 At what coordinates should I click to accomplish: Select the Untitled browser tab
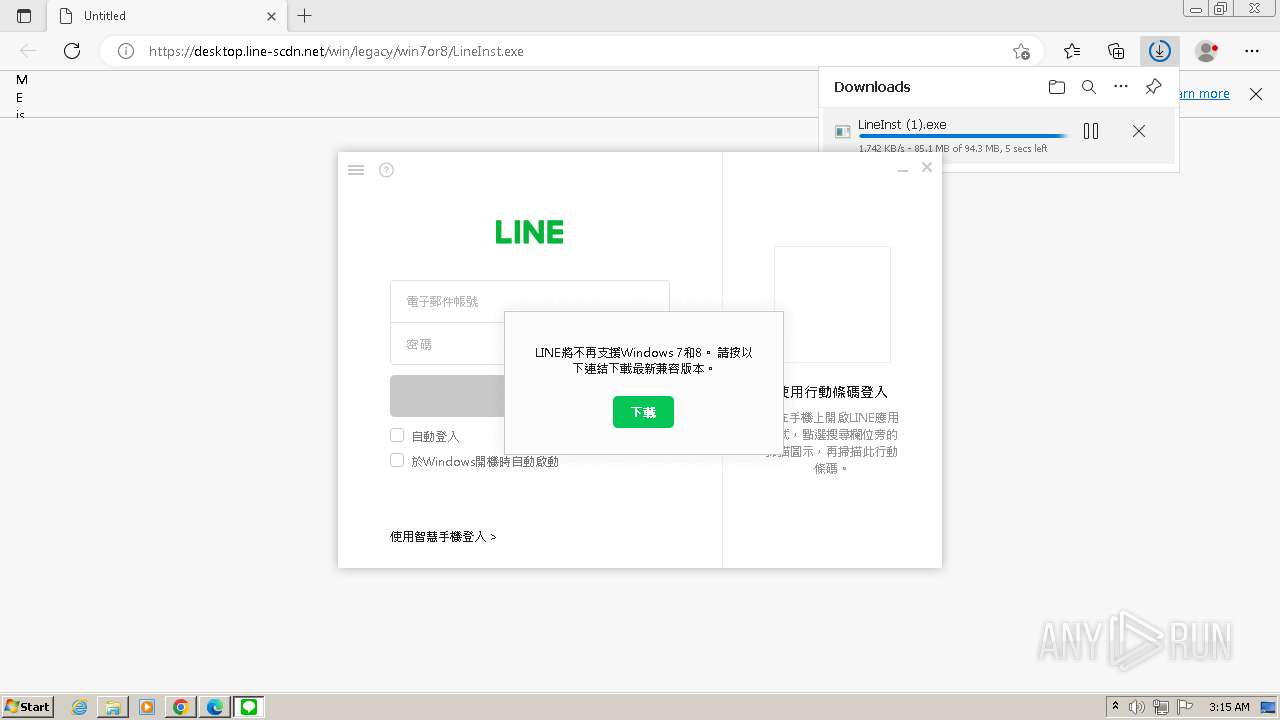[x=166, y=16]
